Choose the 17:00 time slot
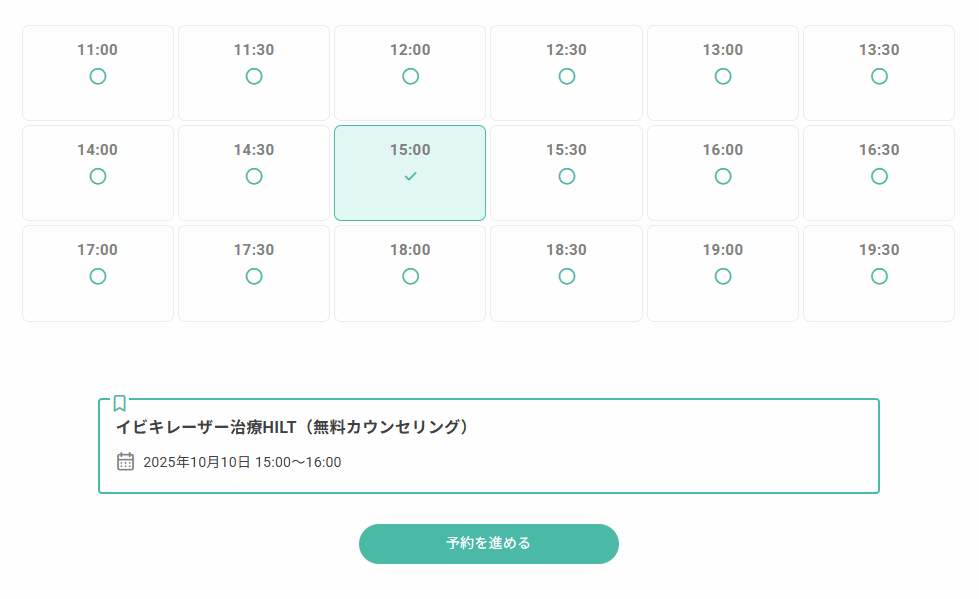 [x=98, y=273]
